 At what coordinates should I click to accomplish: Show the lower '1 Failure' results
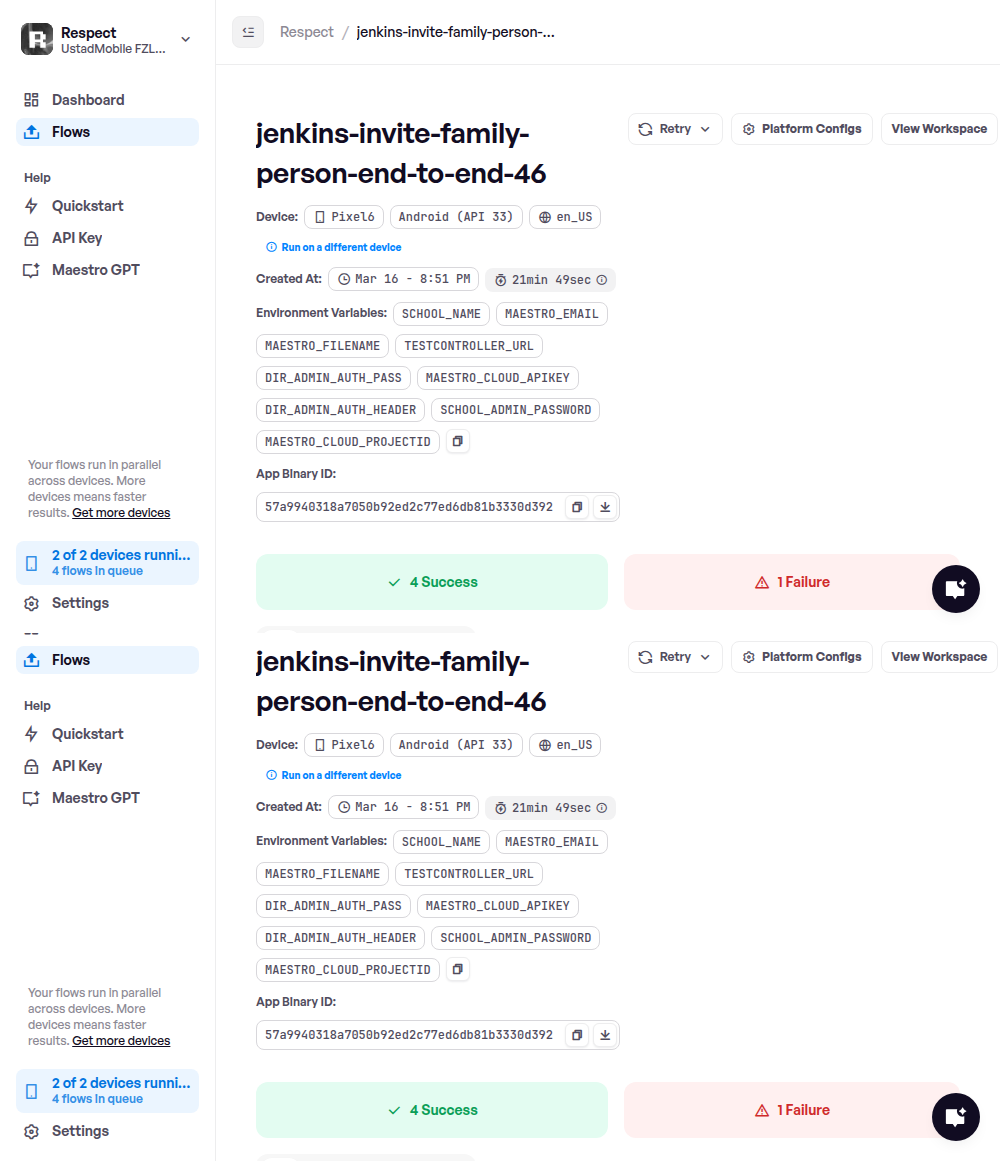coord(791,1110)
